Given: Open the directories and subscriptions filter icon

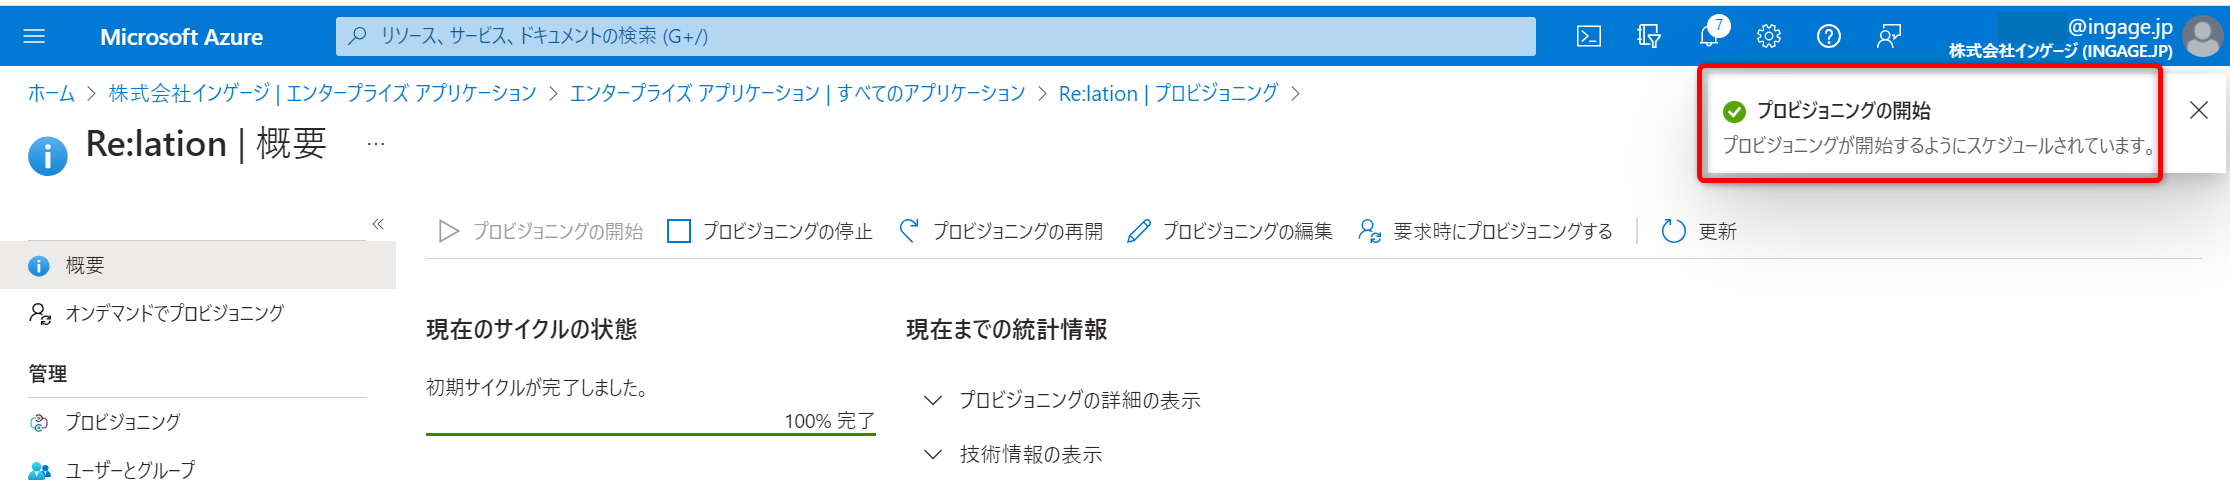Looking at the screenshot, I should pyautogui.click(x=1649, y=37).
